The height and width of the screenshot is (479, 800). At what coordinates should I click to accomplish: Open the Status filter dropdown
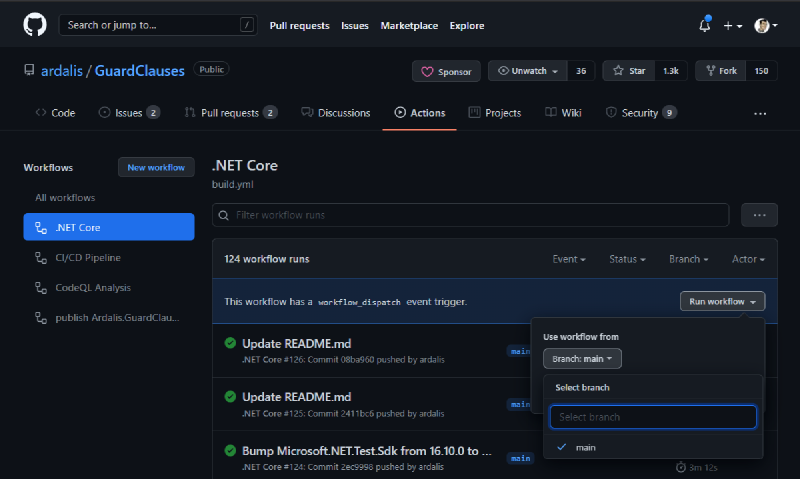pyautogui.click(x=627, y=259)
